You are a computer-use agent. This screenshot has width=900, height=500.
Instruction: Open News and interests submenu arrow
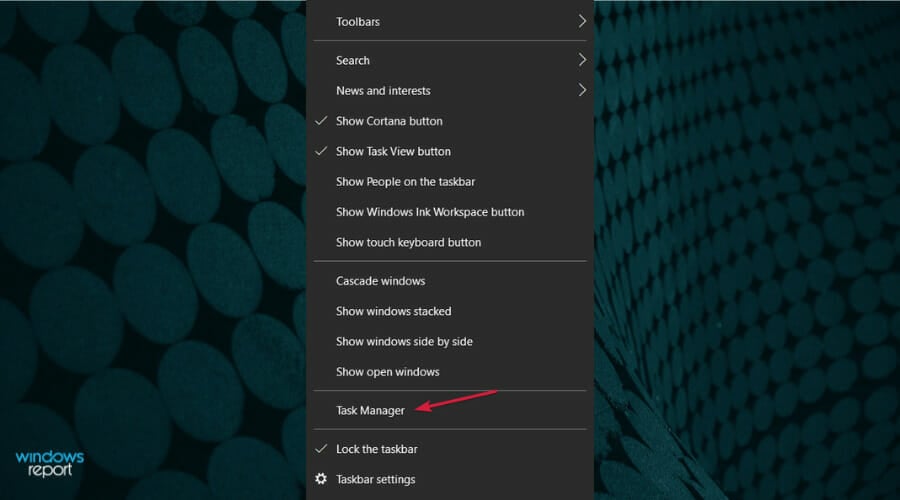point(582,90)
